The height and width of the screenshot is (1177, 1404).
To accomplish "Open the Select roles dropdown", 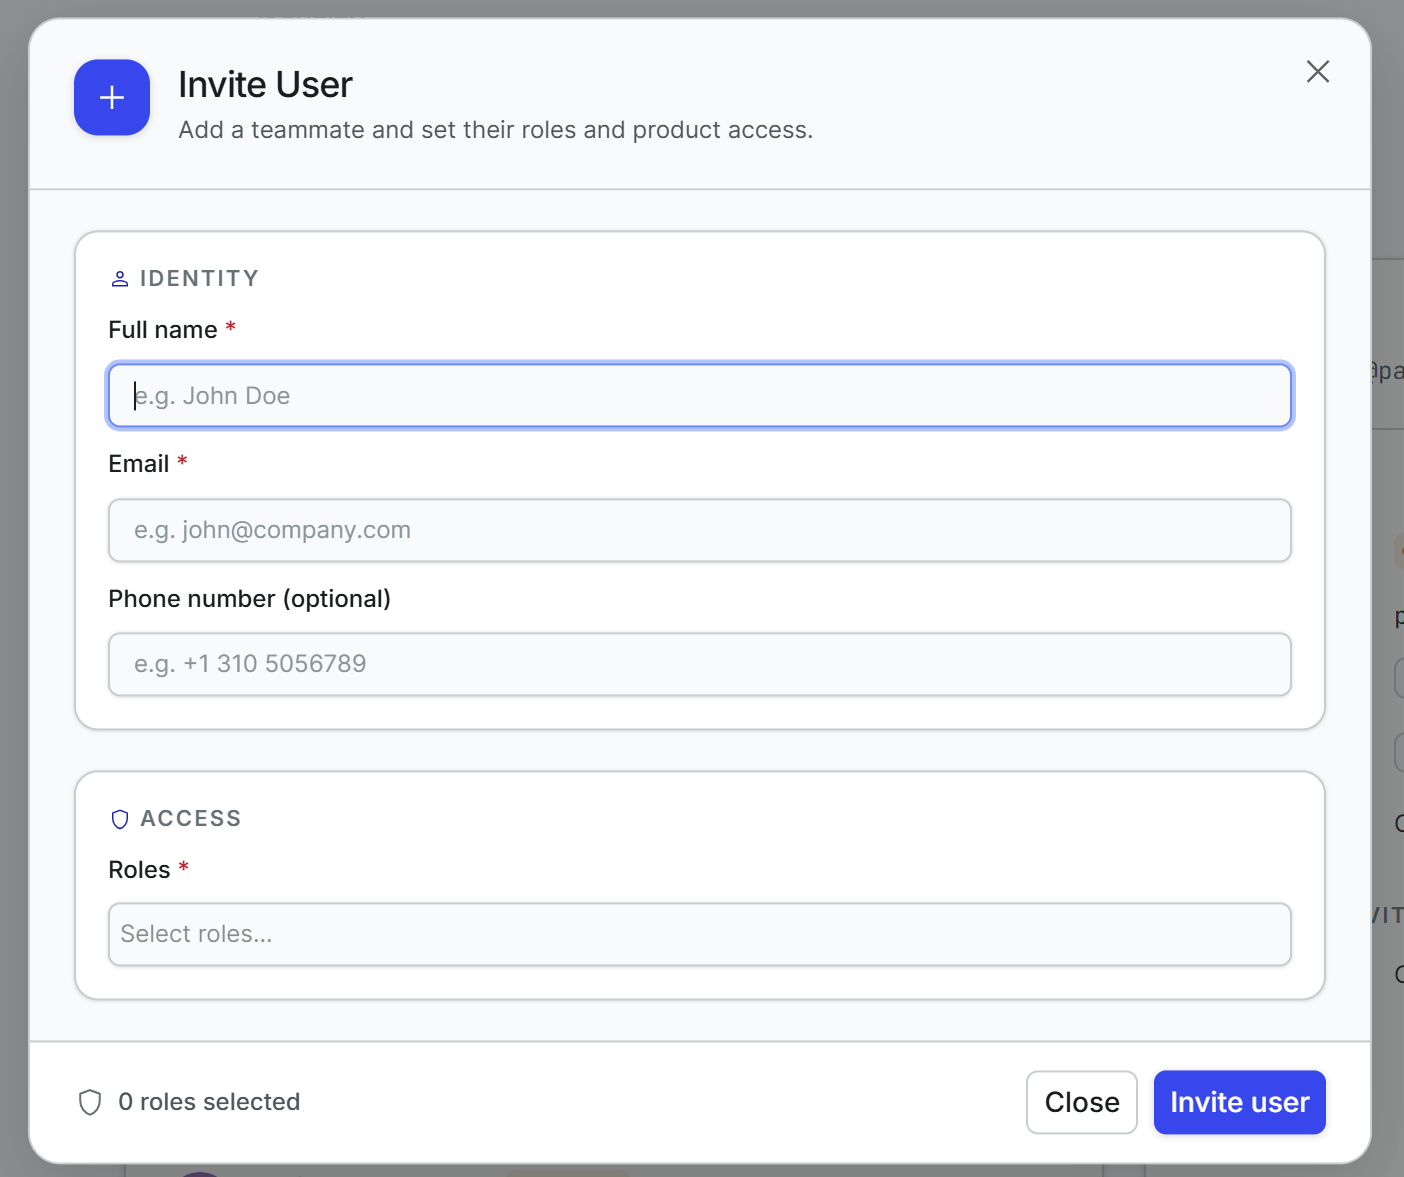I will (x=700, y=934).
